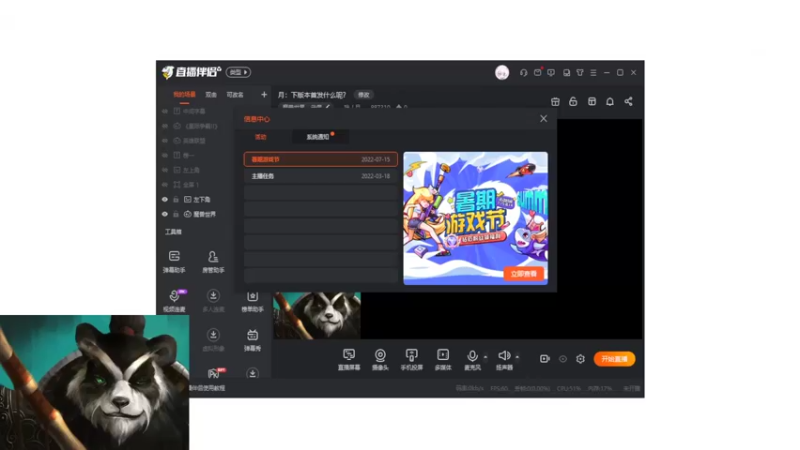The image size is (800, 450).
Task: Select the 暑期游戏节 notice row
Action: click(320, 159)
